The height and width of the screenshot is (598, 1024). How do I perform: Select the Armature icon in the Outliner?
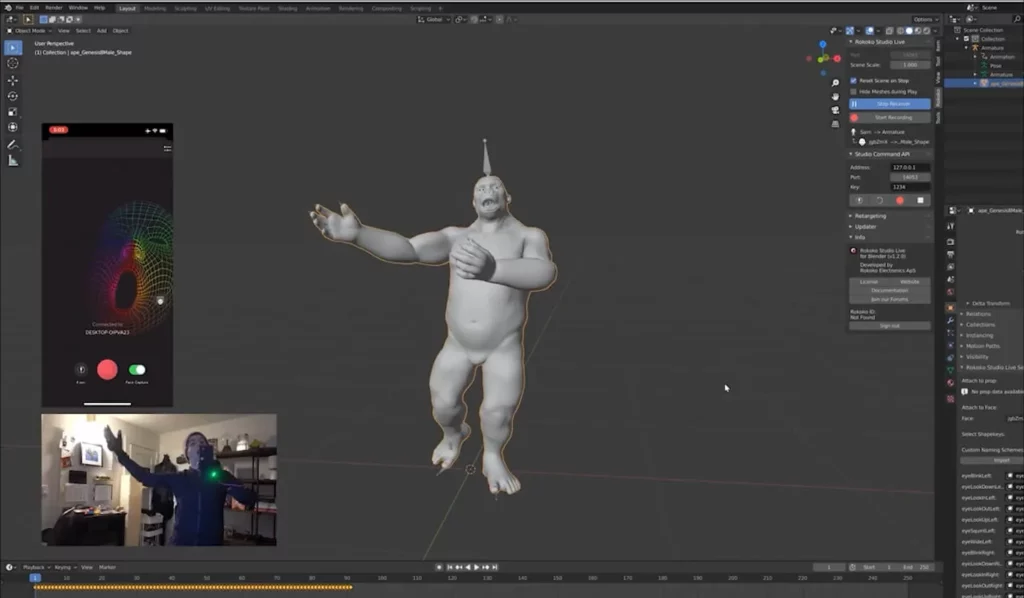click(x=976, y=48)
